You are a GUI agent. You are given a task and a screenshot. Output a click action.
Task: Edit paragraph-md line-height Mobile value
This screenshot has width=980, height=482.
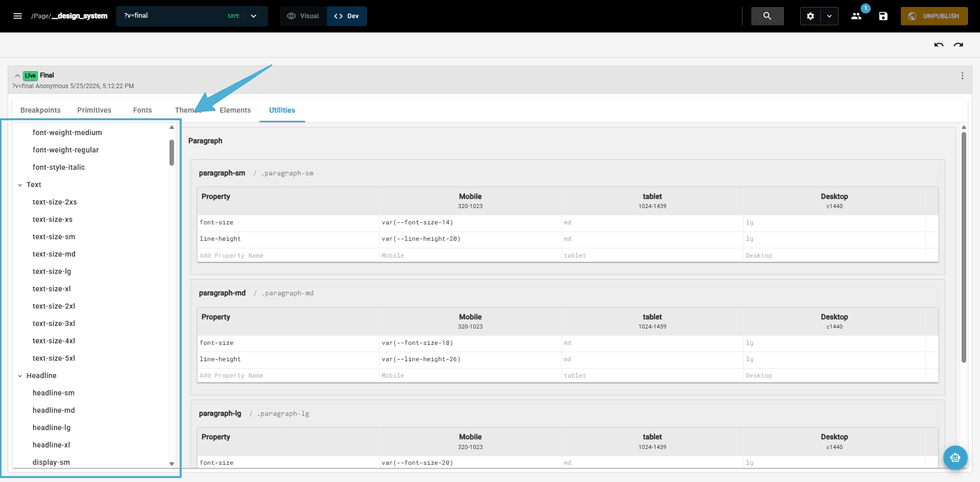[470, 359]
